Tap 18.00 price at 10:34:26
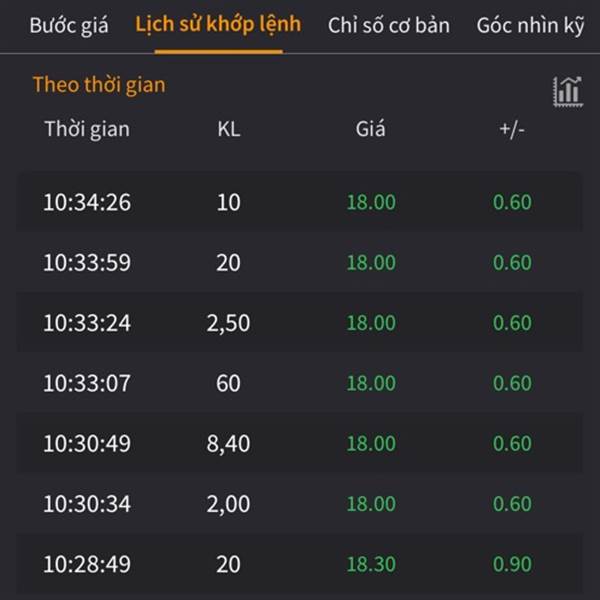This screenshot has height=600, width=600. coord(371,202)
